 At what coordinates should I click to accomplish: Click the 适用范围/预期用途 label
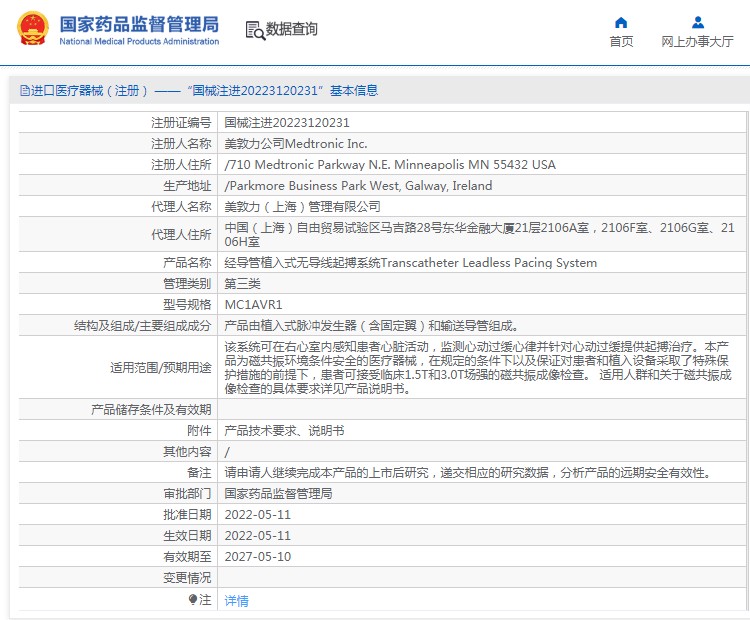[161, 367]
